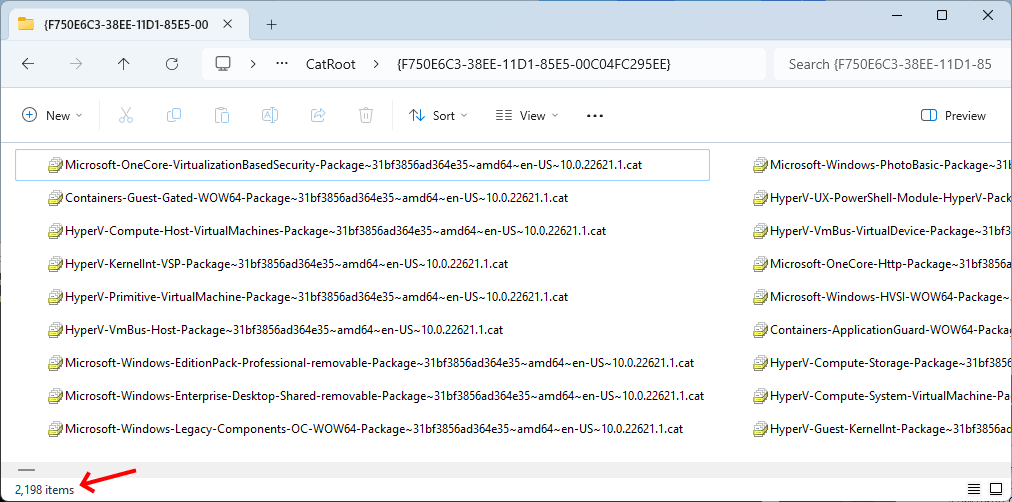This screenshot has height=502, width=1012.
Task: Click the Rename icon in toolbar
Action: (270, 116)
